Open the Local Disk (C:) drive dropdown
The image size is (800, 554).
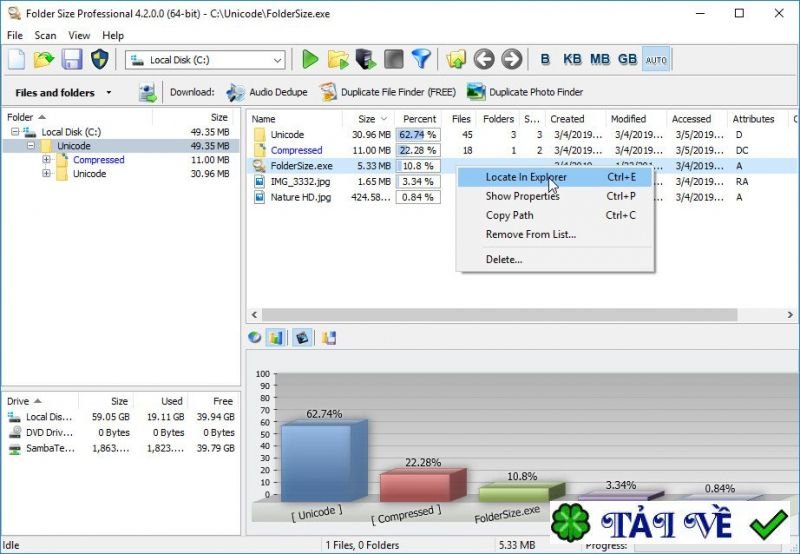[x=277, y=60]
